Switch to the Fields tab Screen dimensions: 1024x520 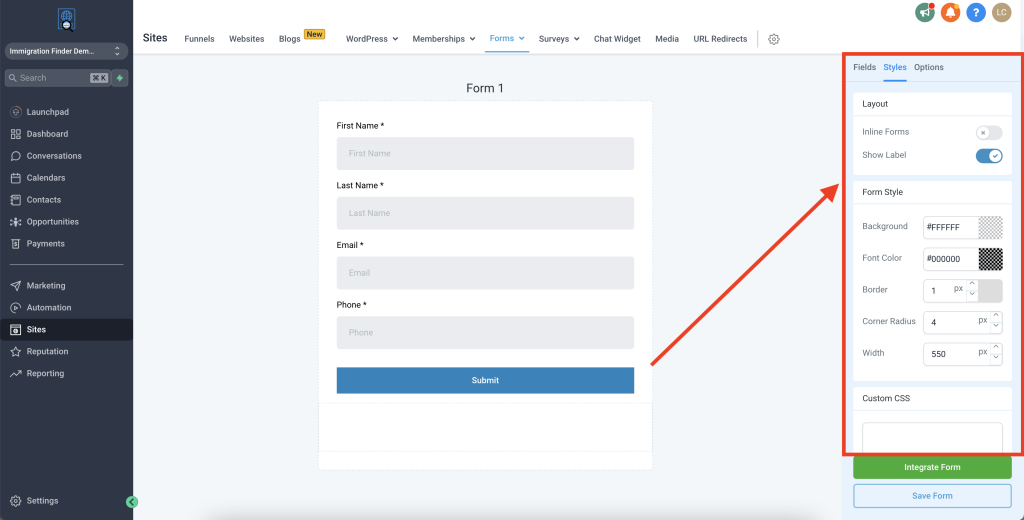tap(864, 67)
